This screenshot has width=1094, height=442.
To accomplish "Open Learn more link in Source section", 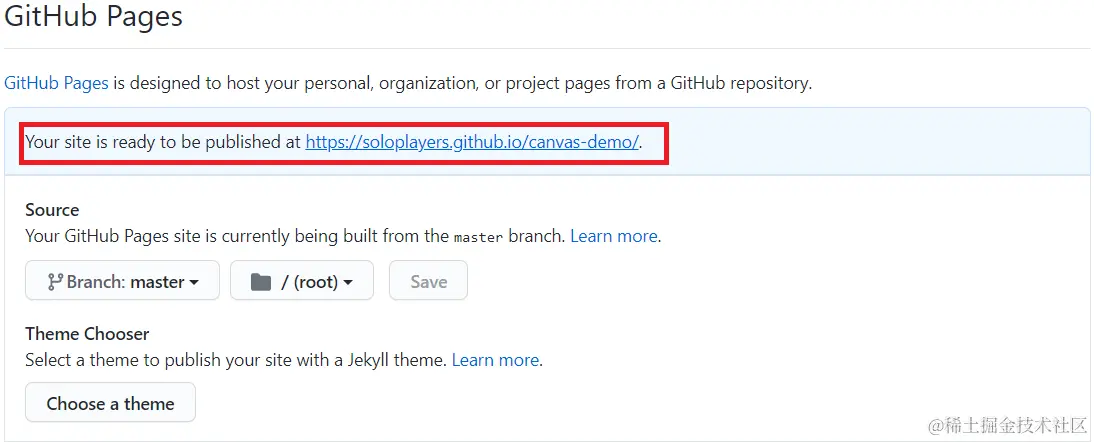I will pyautogui.click(x=613, y=237).
